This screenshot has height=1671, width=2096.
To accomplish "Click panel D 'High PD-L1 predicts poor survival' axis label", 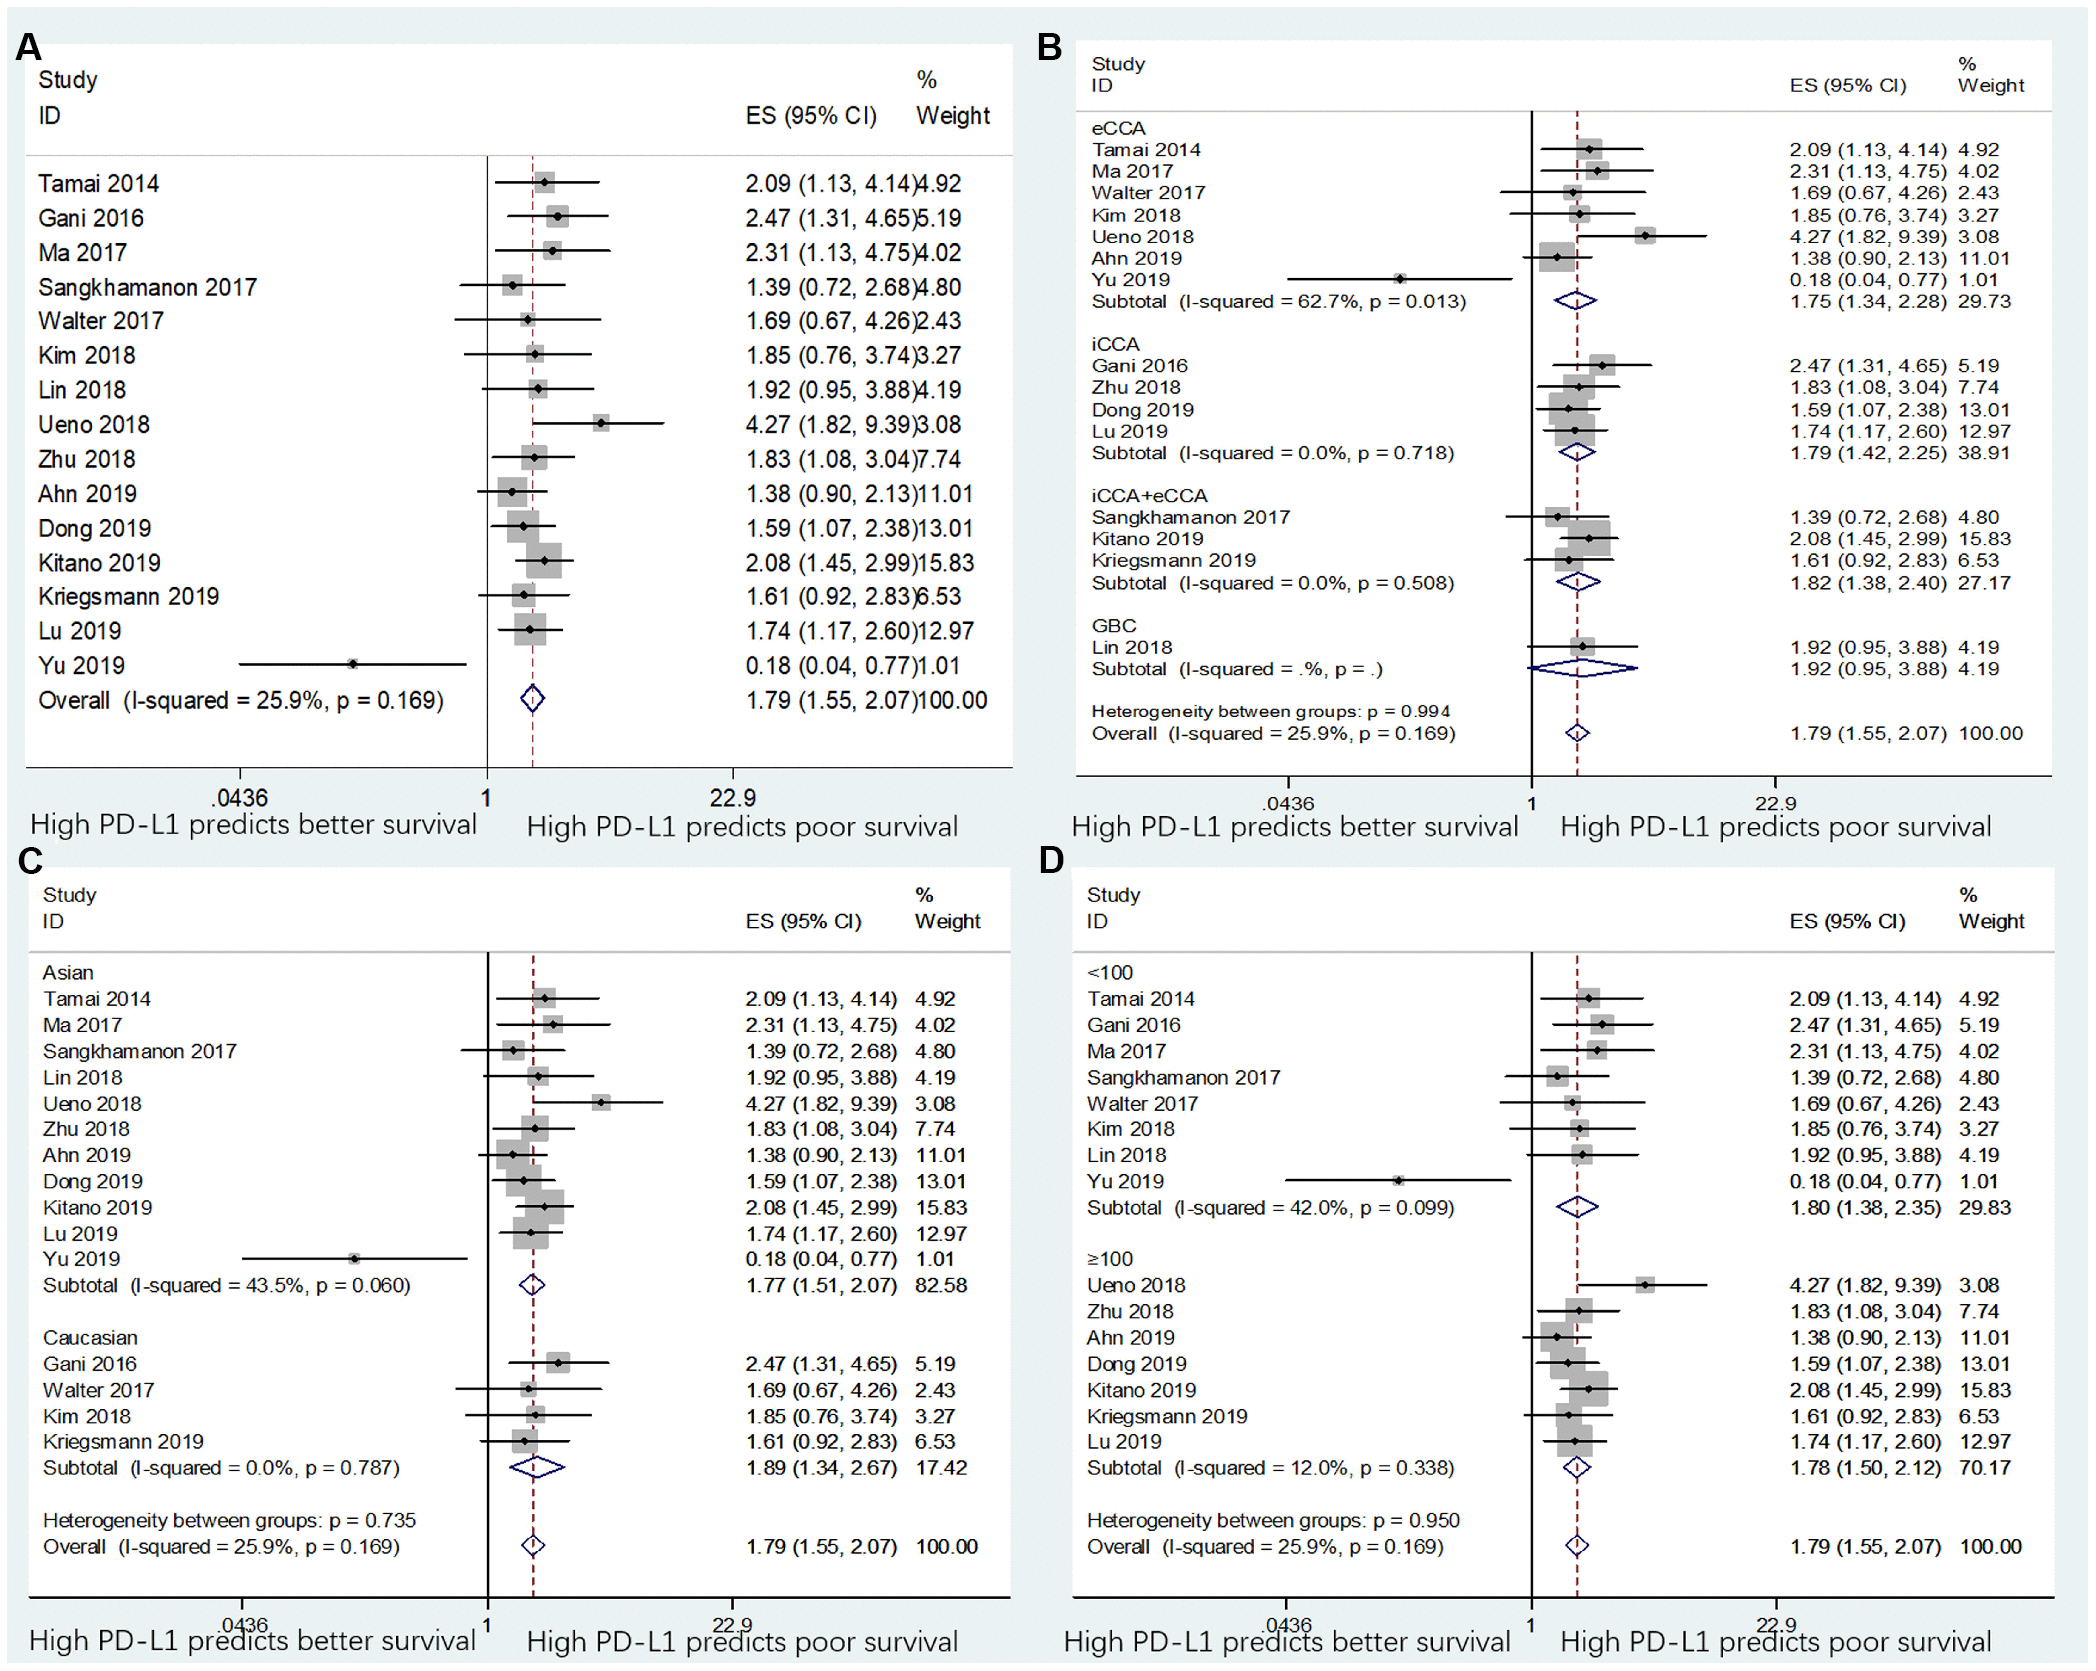I will tap(1775, 1641).
